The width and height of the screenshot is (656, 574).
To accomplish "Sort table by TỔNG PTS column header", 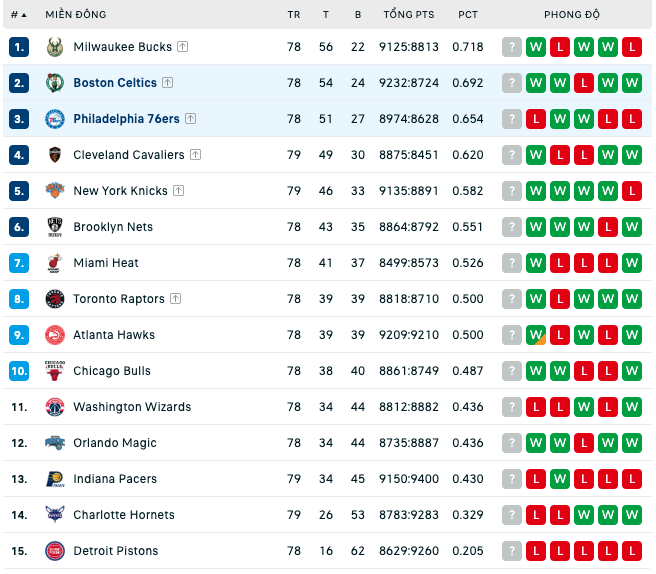I will pyautogui.click(x=409, y=15).
